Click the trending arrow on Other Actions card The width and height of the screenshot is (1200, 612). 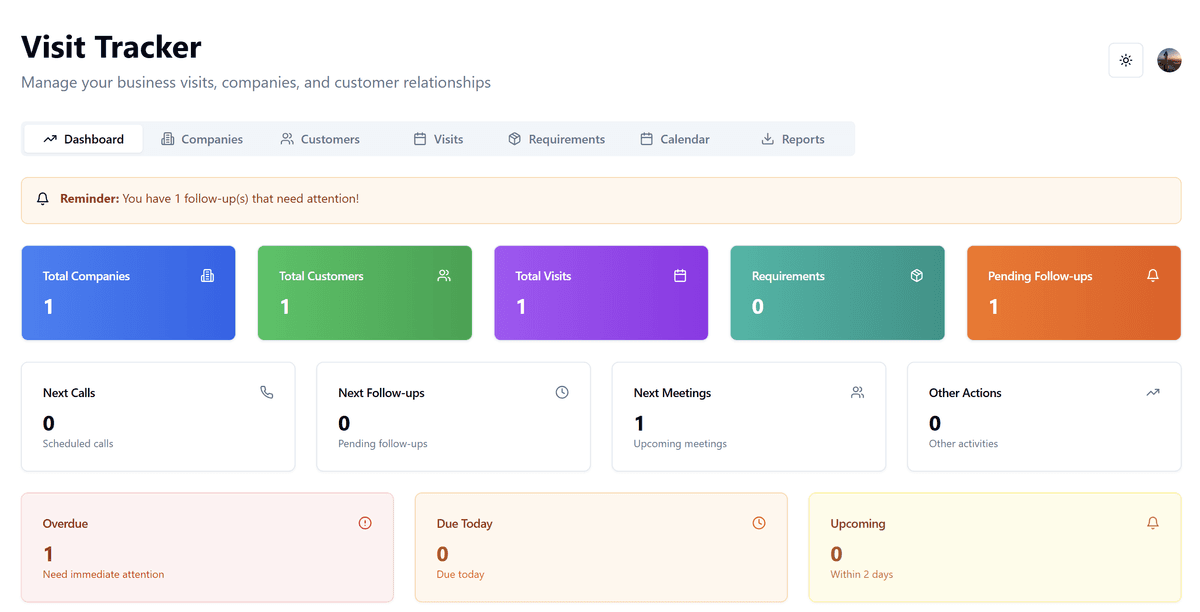pyautogui.click(x=1152, y=392)
